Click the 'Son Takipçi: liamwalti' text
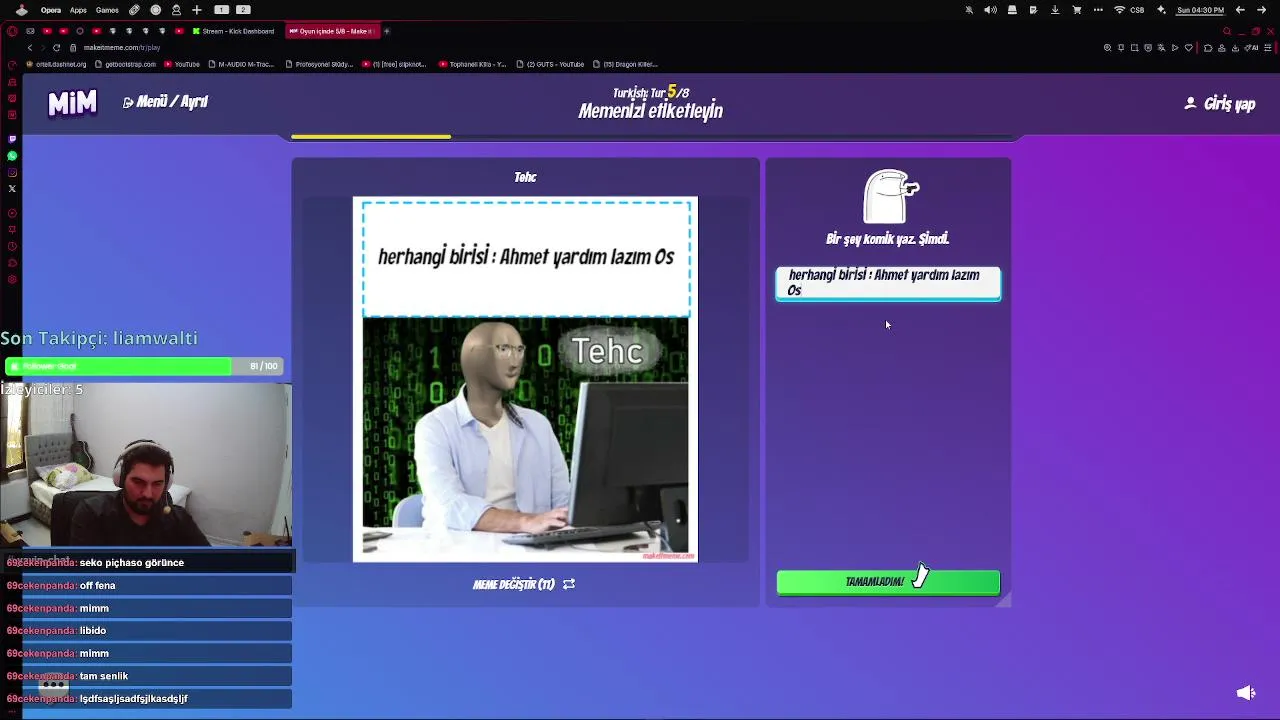 point(99,338)
